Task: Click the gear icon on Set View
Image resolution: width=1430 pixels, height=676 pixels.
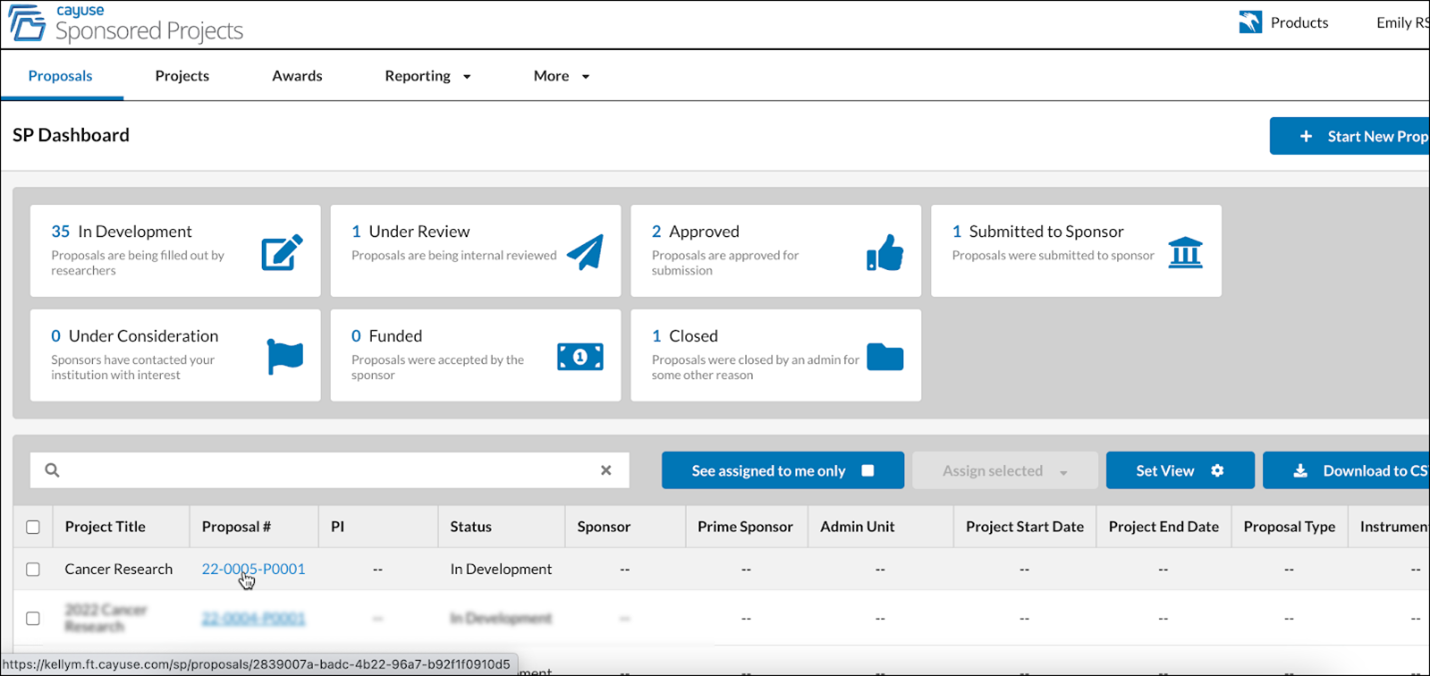Action: pos(1217,470)
